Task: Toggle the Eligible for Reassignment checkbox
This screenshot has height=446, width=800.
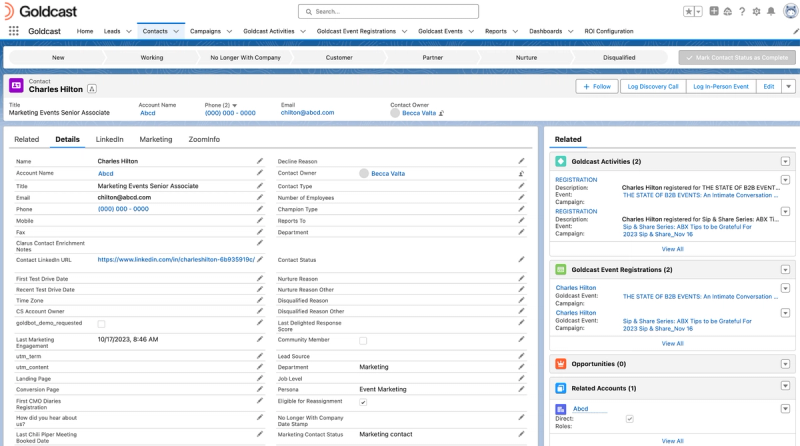Action: point(363,402)
